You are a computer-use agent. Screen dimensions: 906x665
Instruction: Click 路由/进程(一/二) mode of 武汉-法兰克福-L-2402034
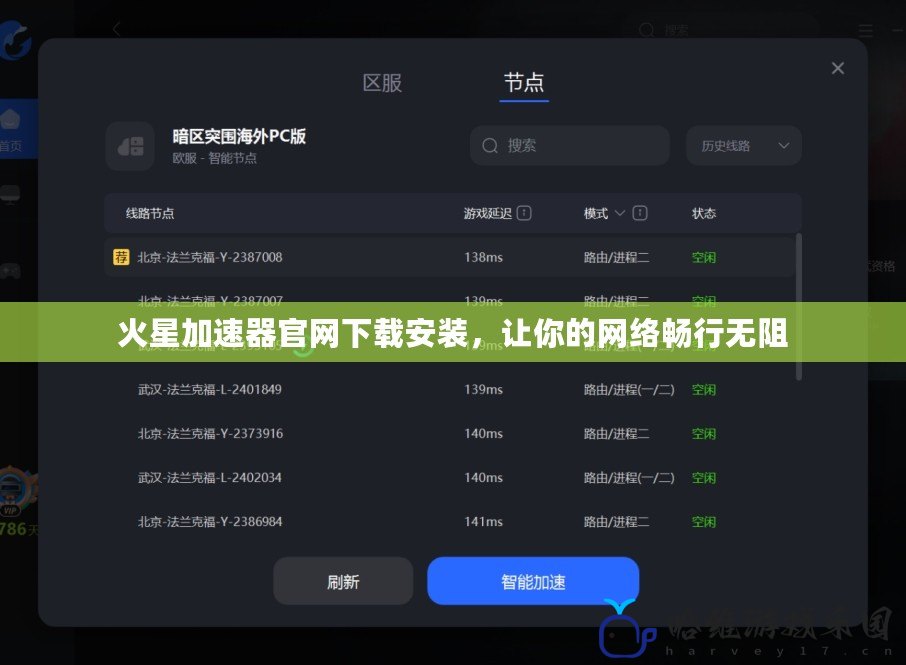click(629, 478)
